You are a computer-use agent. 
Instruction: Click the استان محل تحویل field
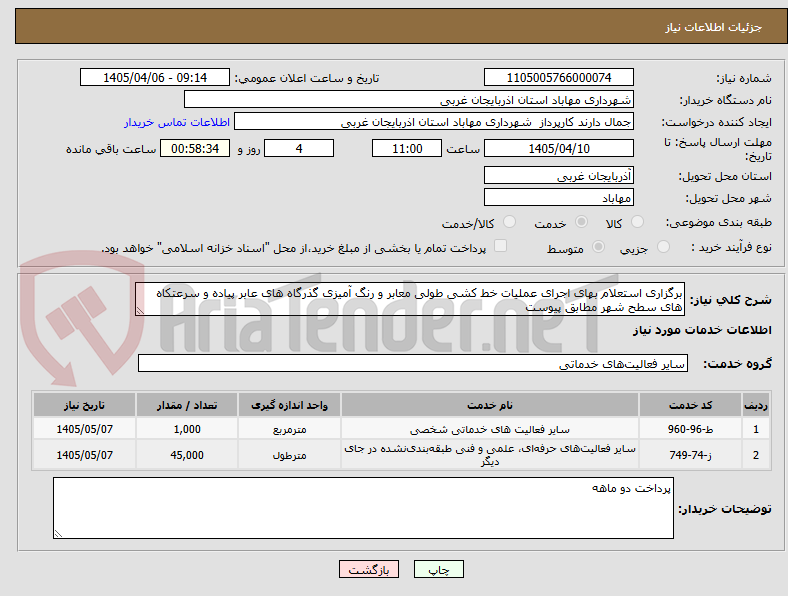(558, 175)
